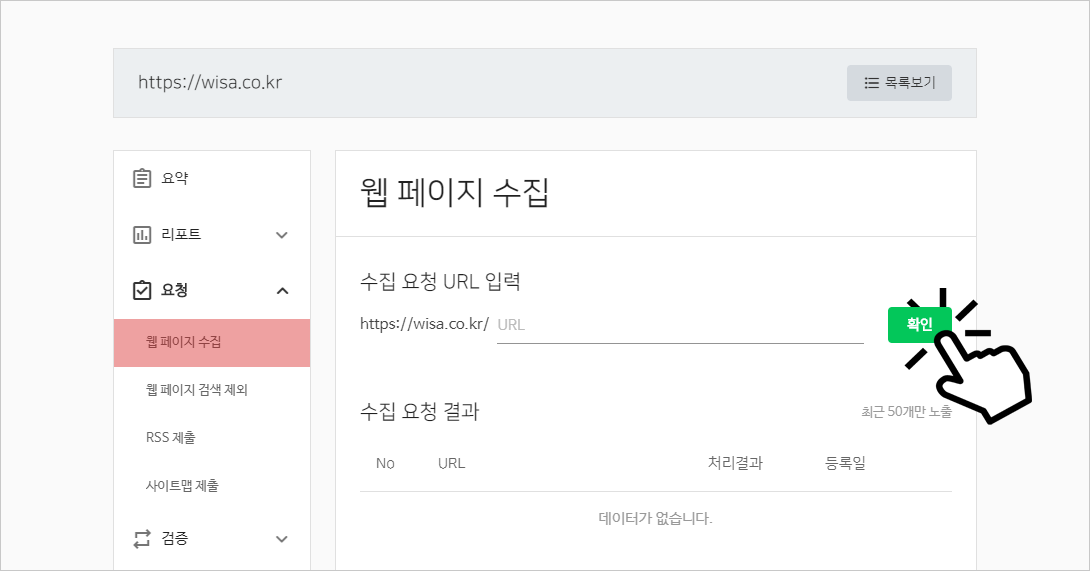
Task: Click the 리포트 bar chart icon
Action: (142, 234)
